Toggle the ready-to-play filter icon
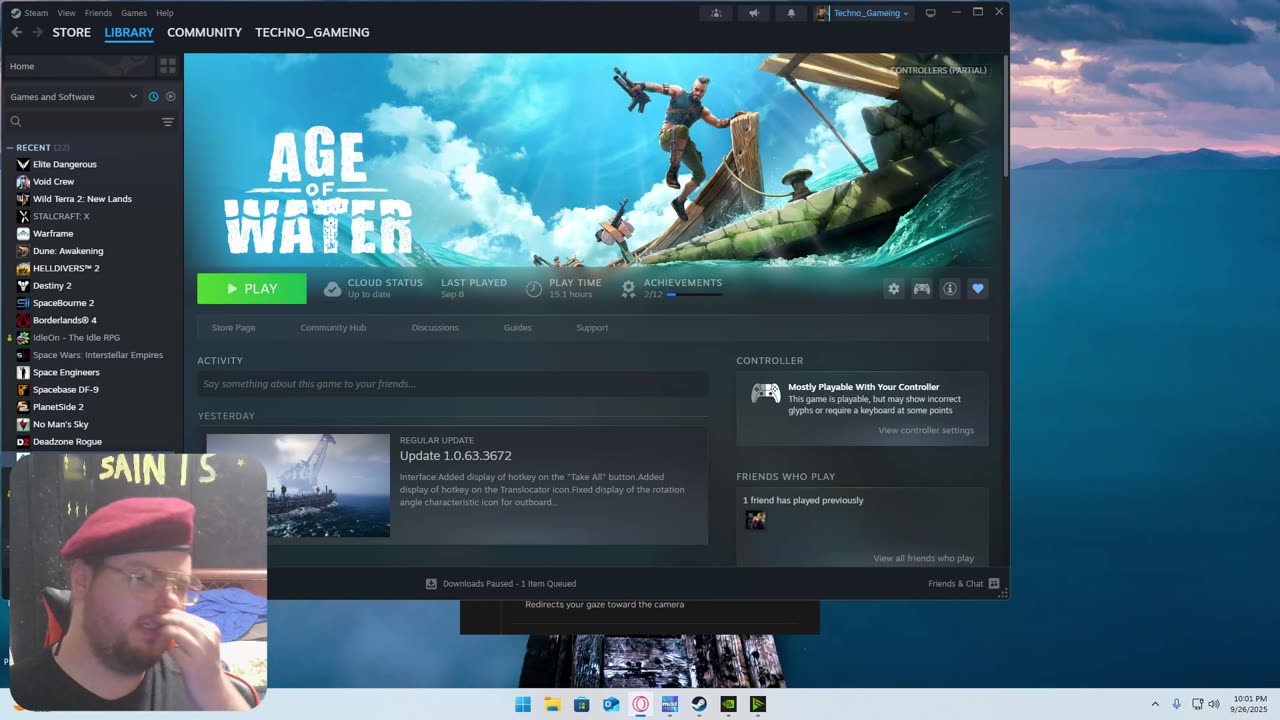 (170, 97)
